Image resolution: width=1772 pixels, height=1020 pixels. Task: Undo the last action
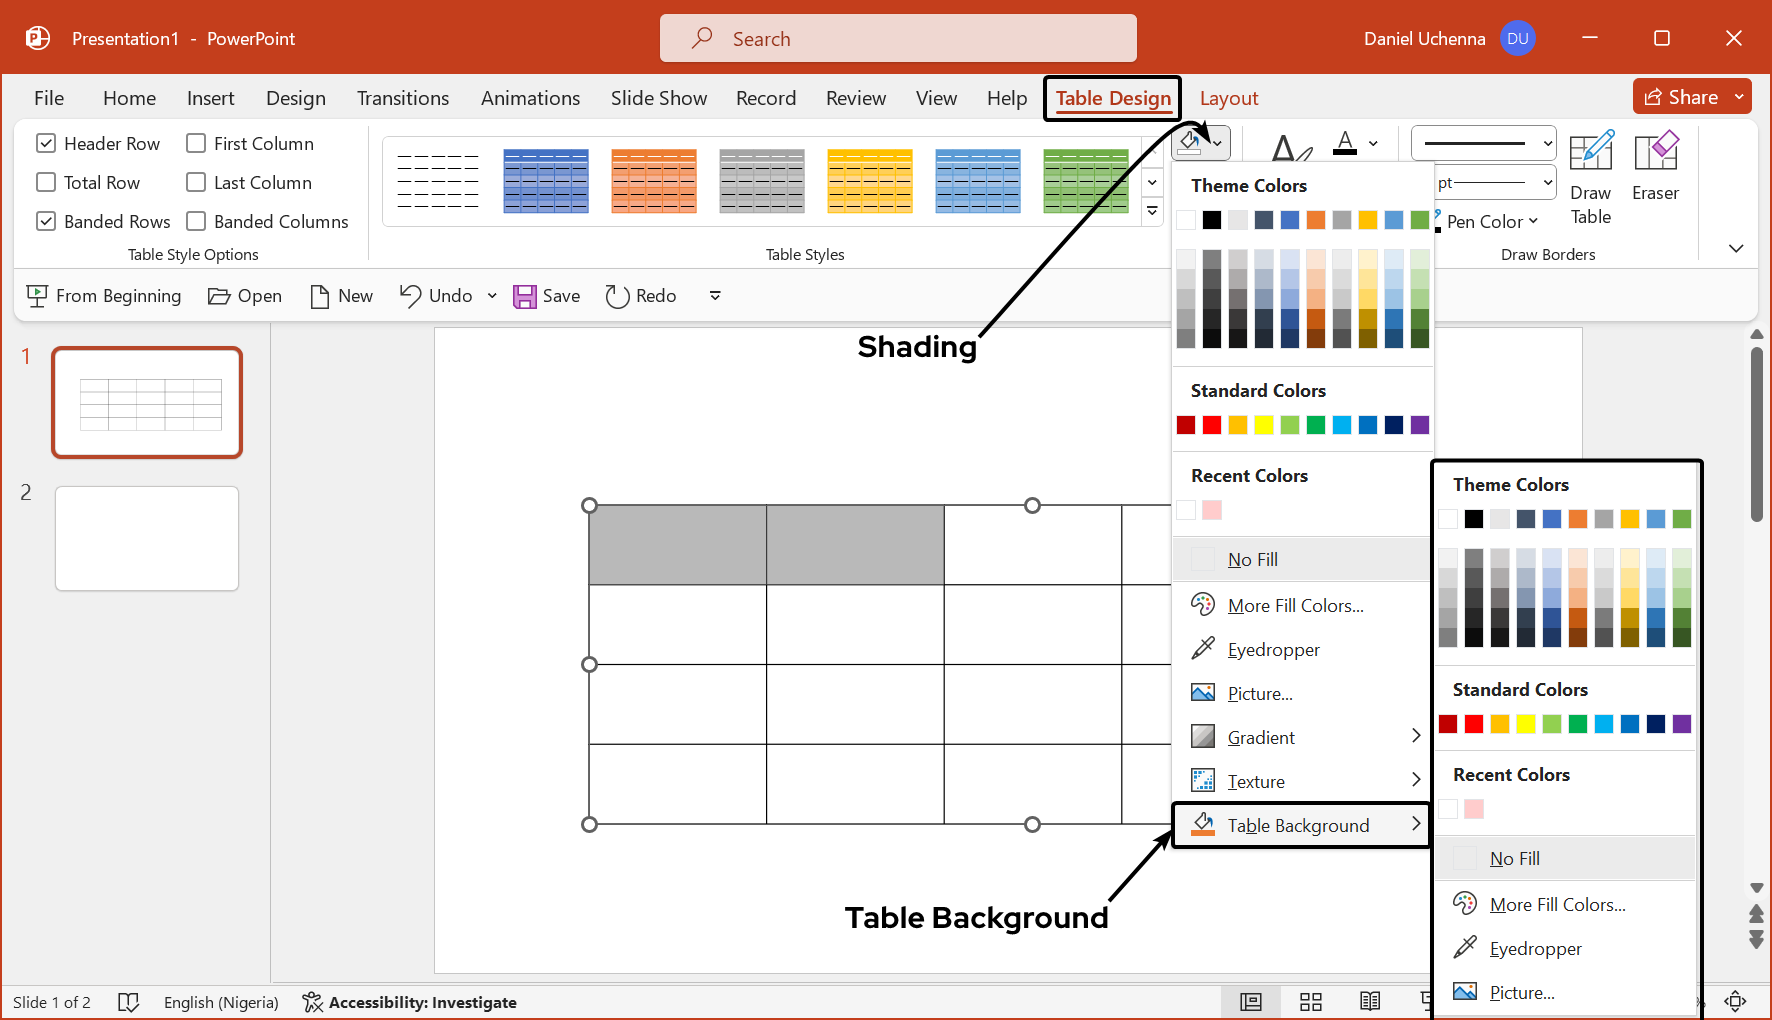435,295
